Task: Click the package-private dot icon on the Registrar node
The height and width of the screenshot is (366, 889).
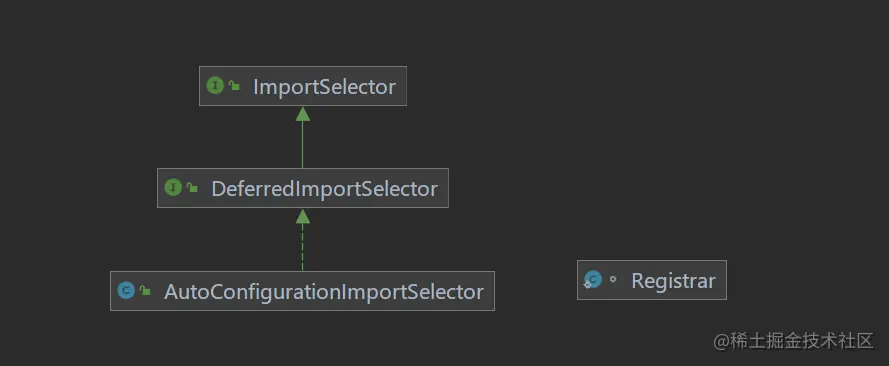Action: tap(612, 279)
